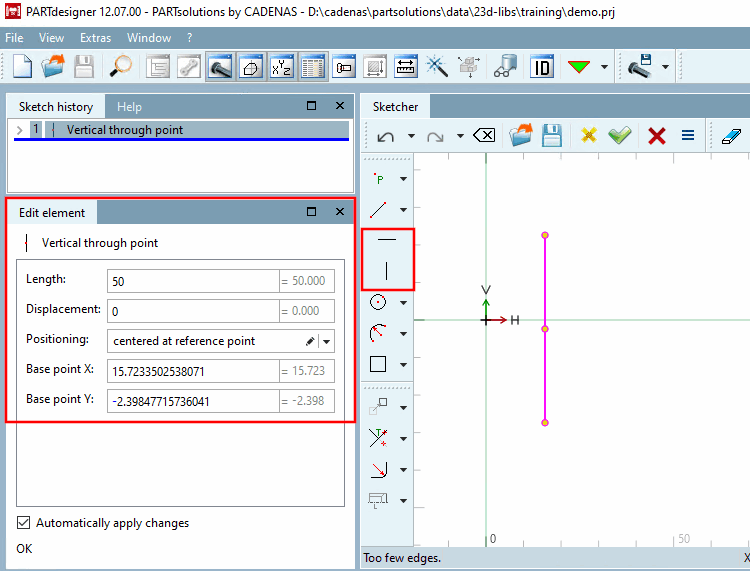
Task: Expand the fillet tool dropdown arrow
Action: click(403, 470)
